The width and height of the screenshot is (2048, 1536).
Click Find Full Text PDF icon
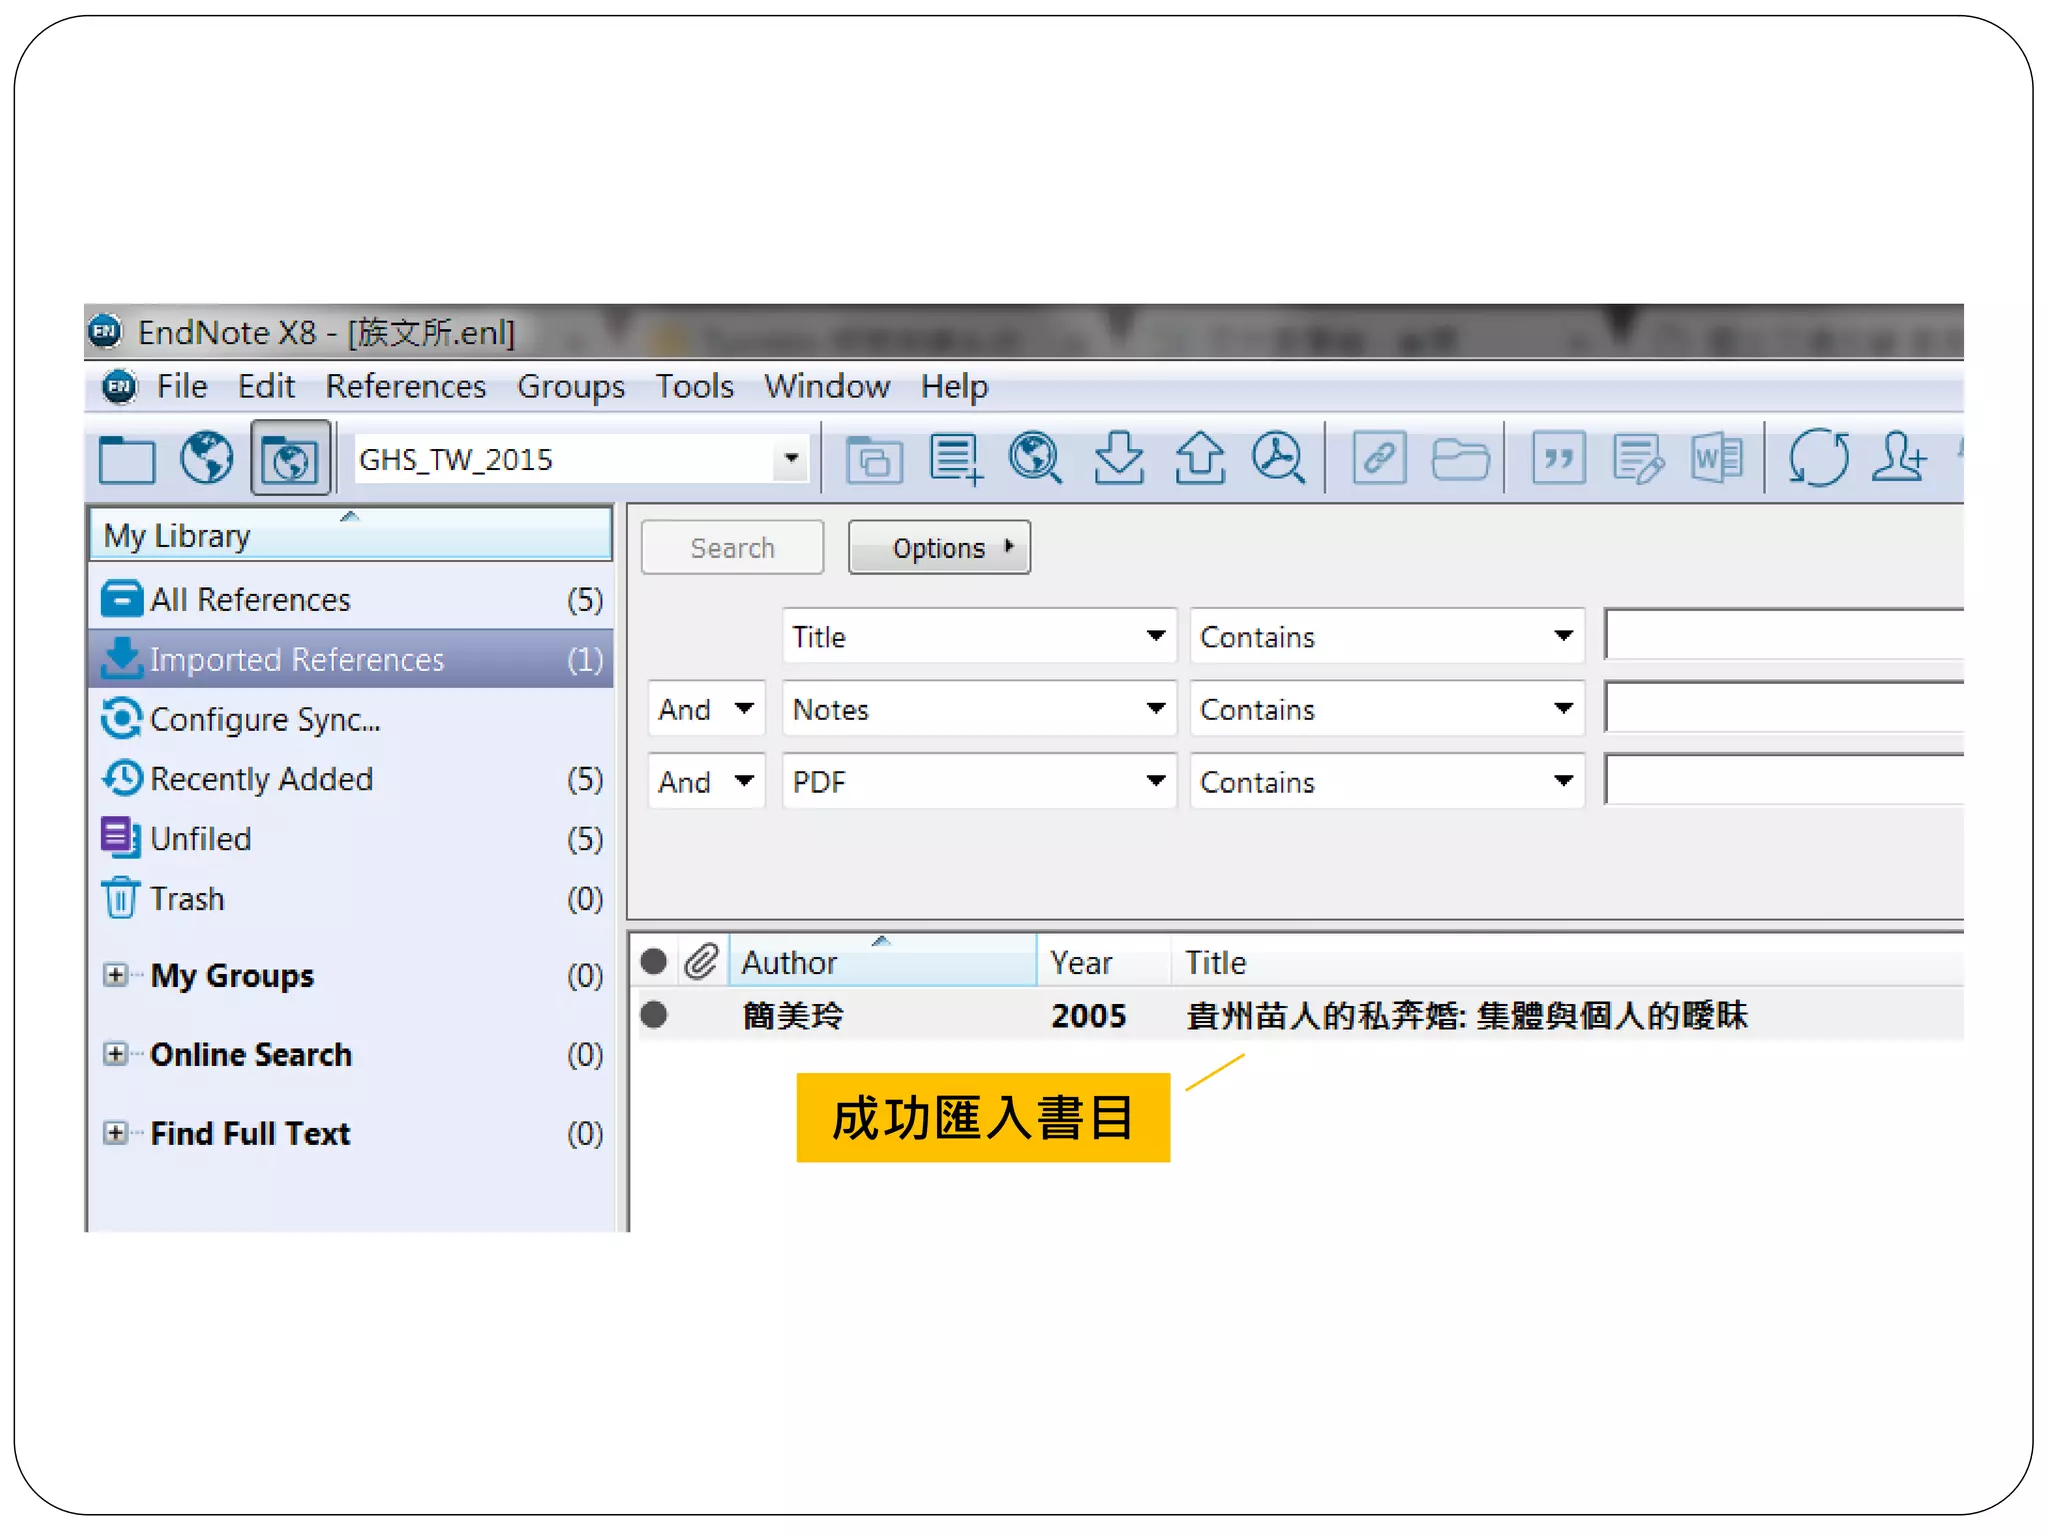[x=1278, y=459]
